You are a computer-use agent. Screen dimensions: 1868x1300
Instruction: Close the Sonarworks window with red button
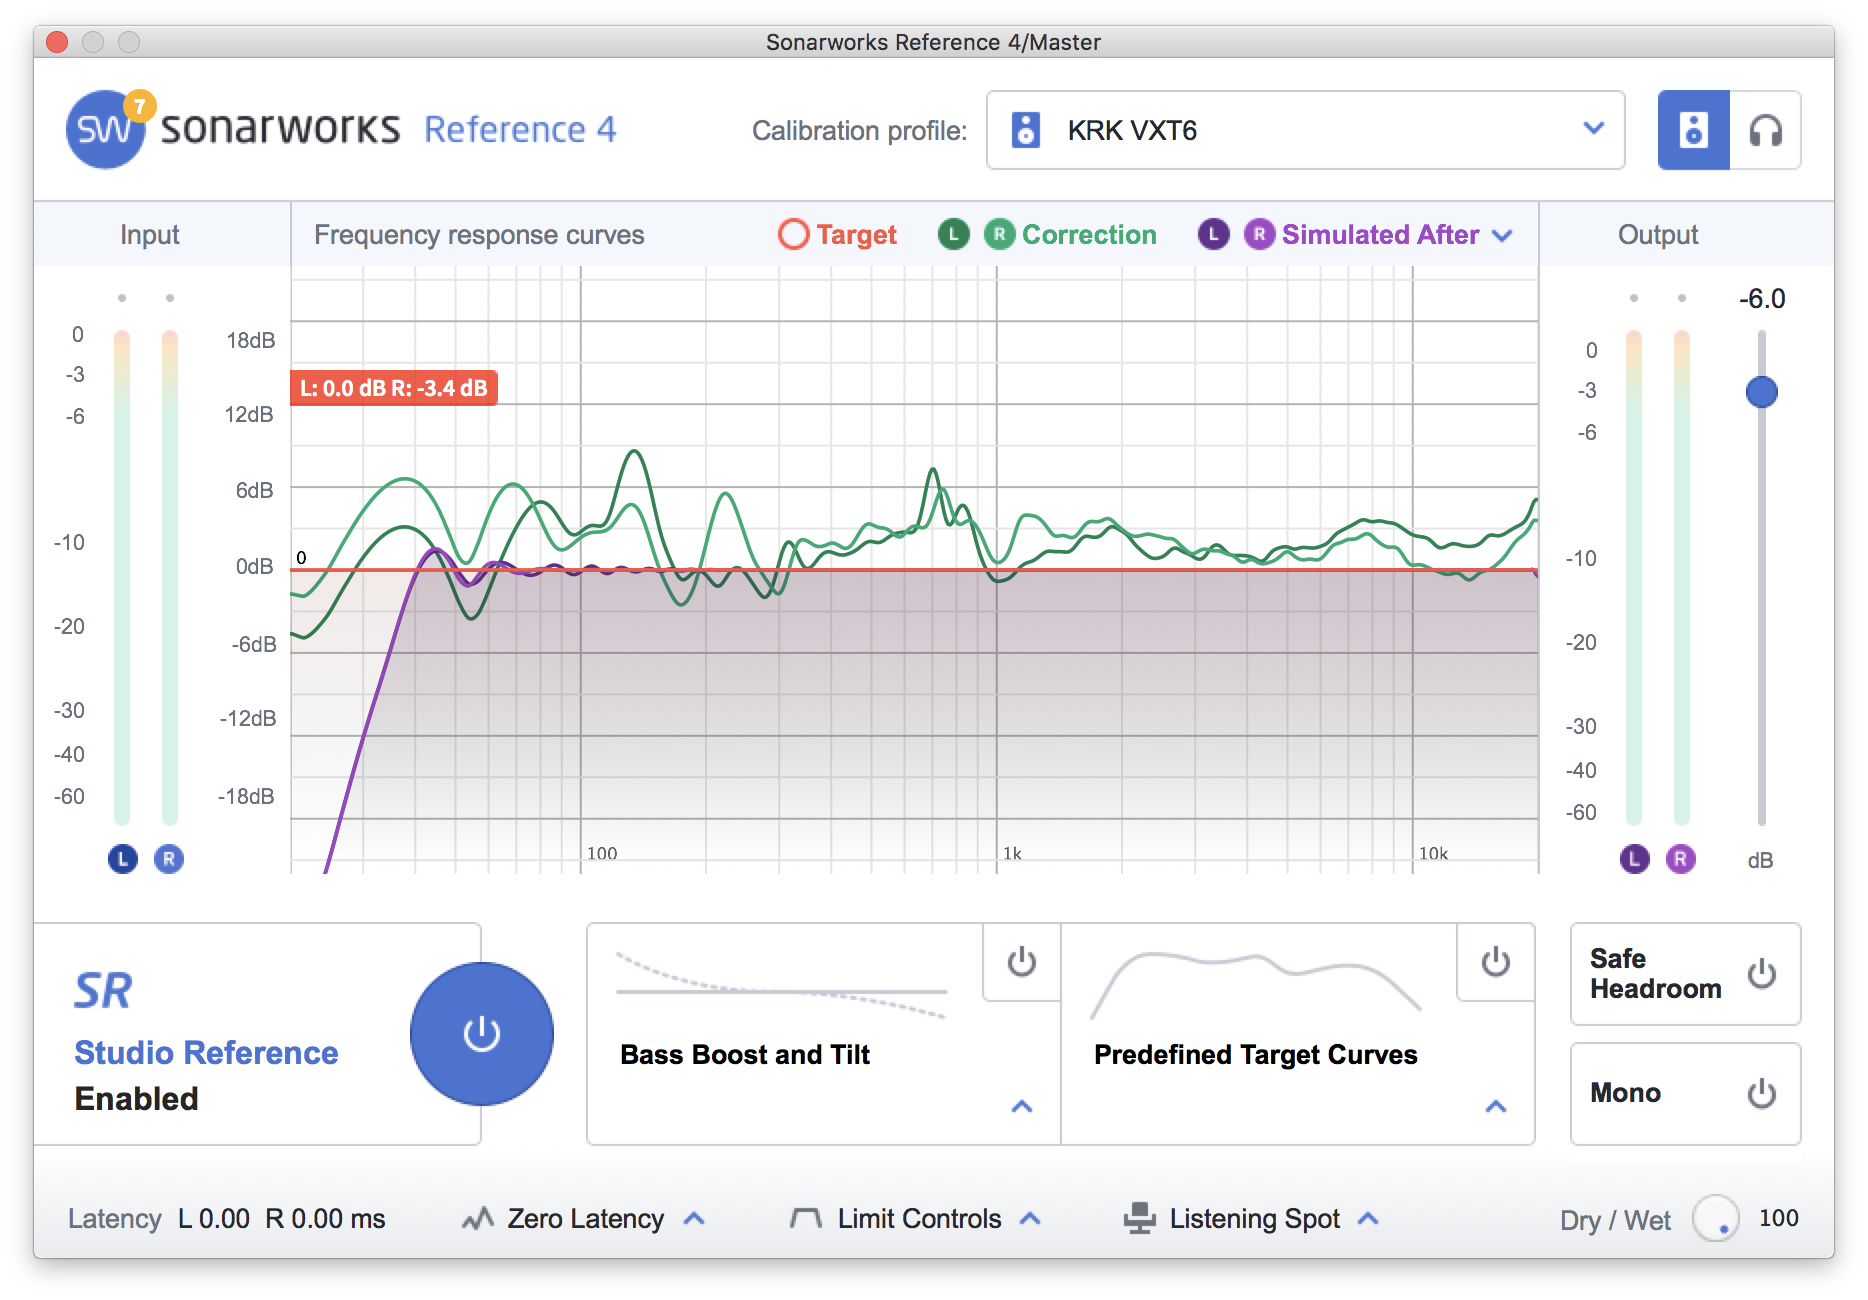point(57,42)
